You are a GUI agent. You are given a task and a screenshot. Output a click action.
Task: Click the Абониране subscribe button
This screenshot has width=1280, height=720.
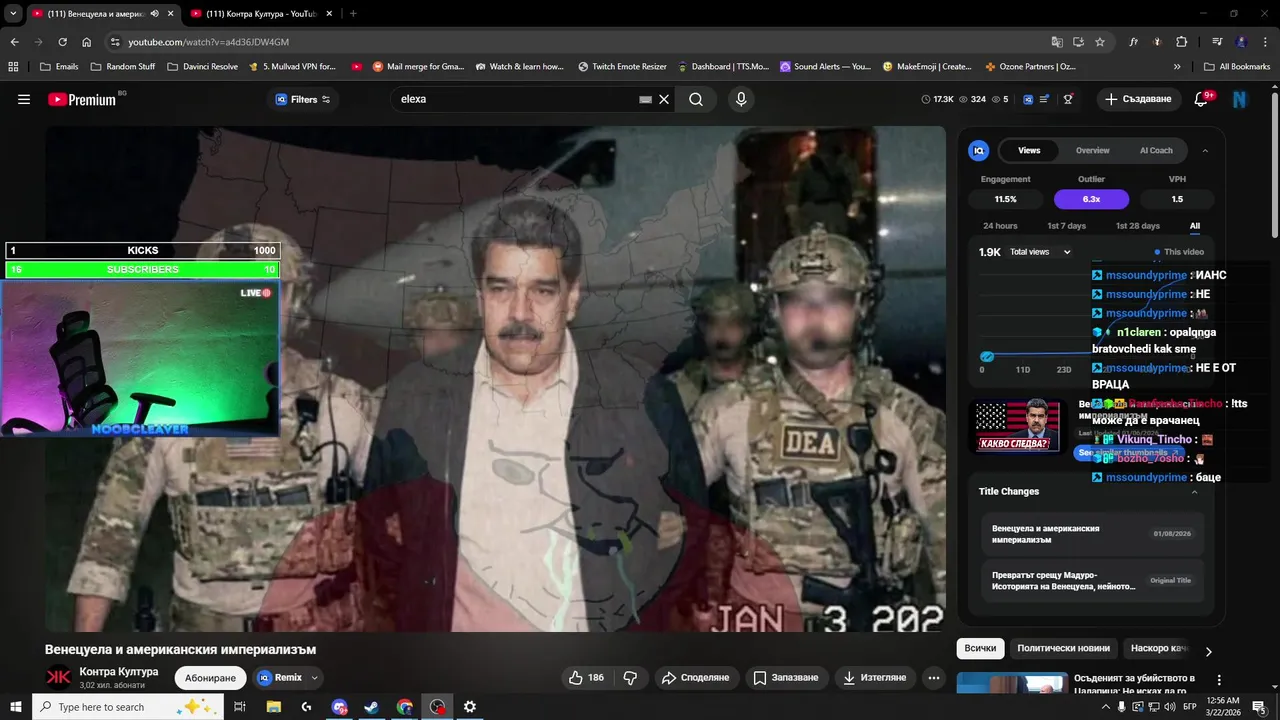(x=211, y=677)
